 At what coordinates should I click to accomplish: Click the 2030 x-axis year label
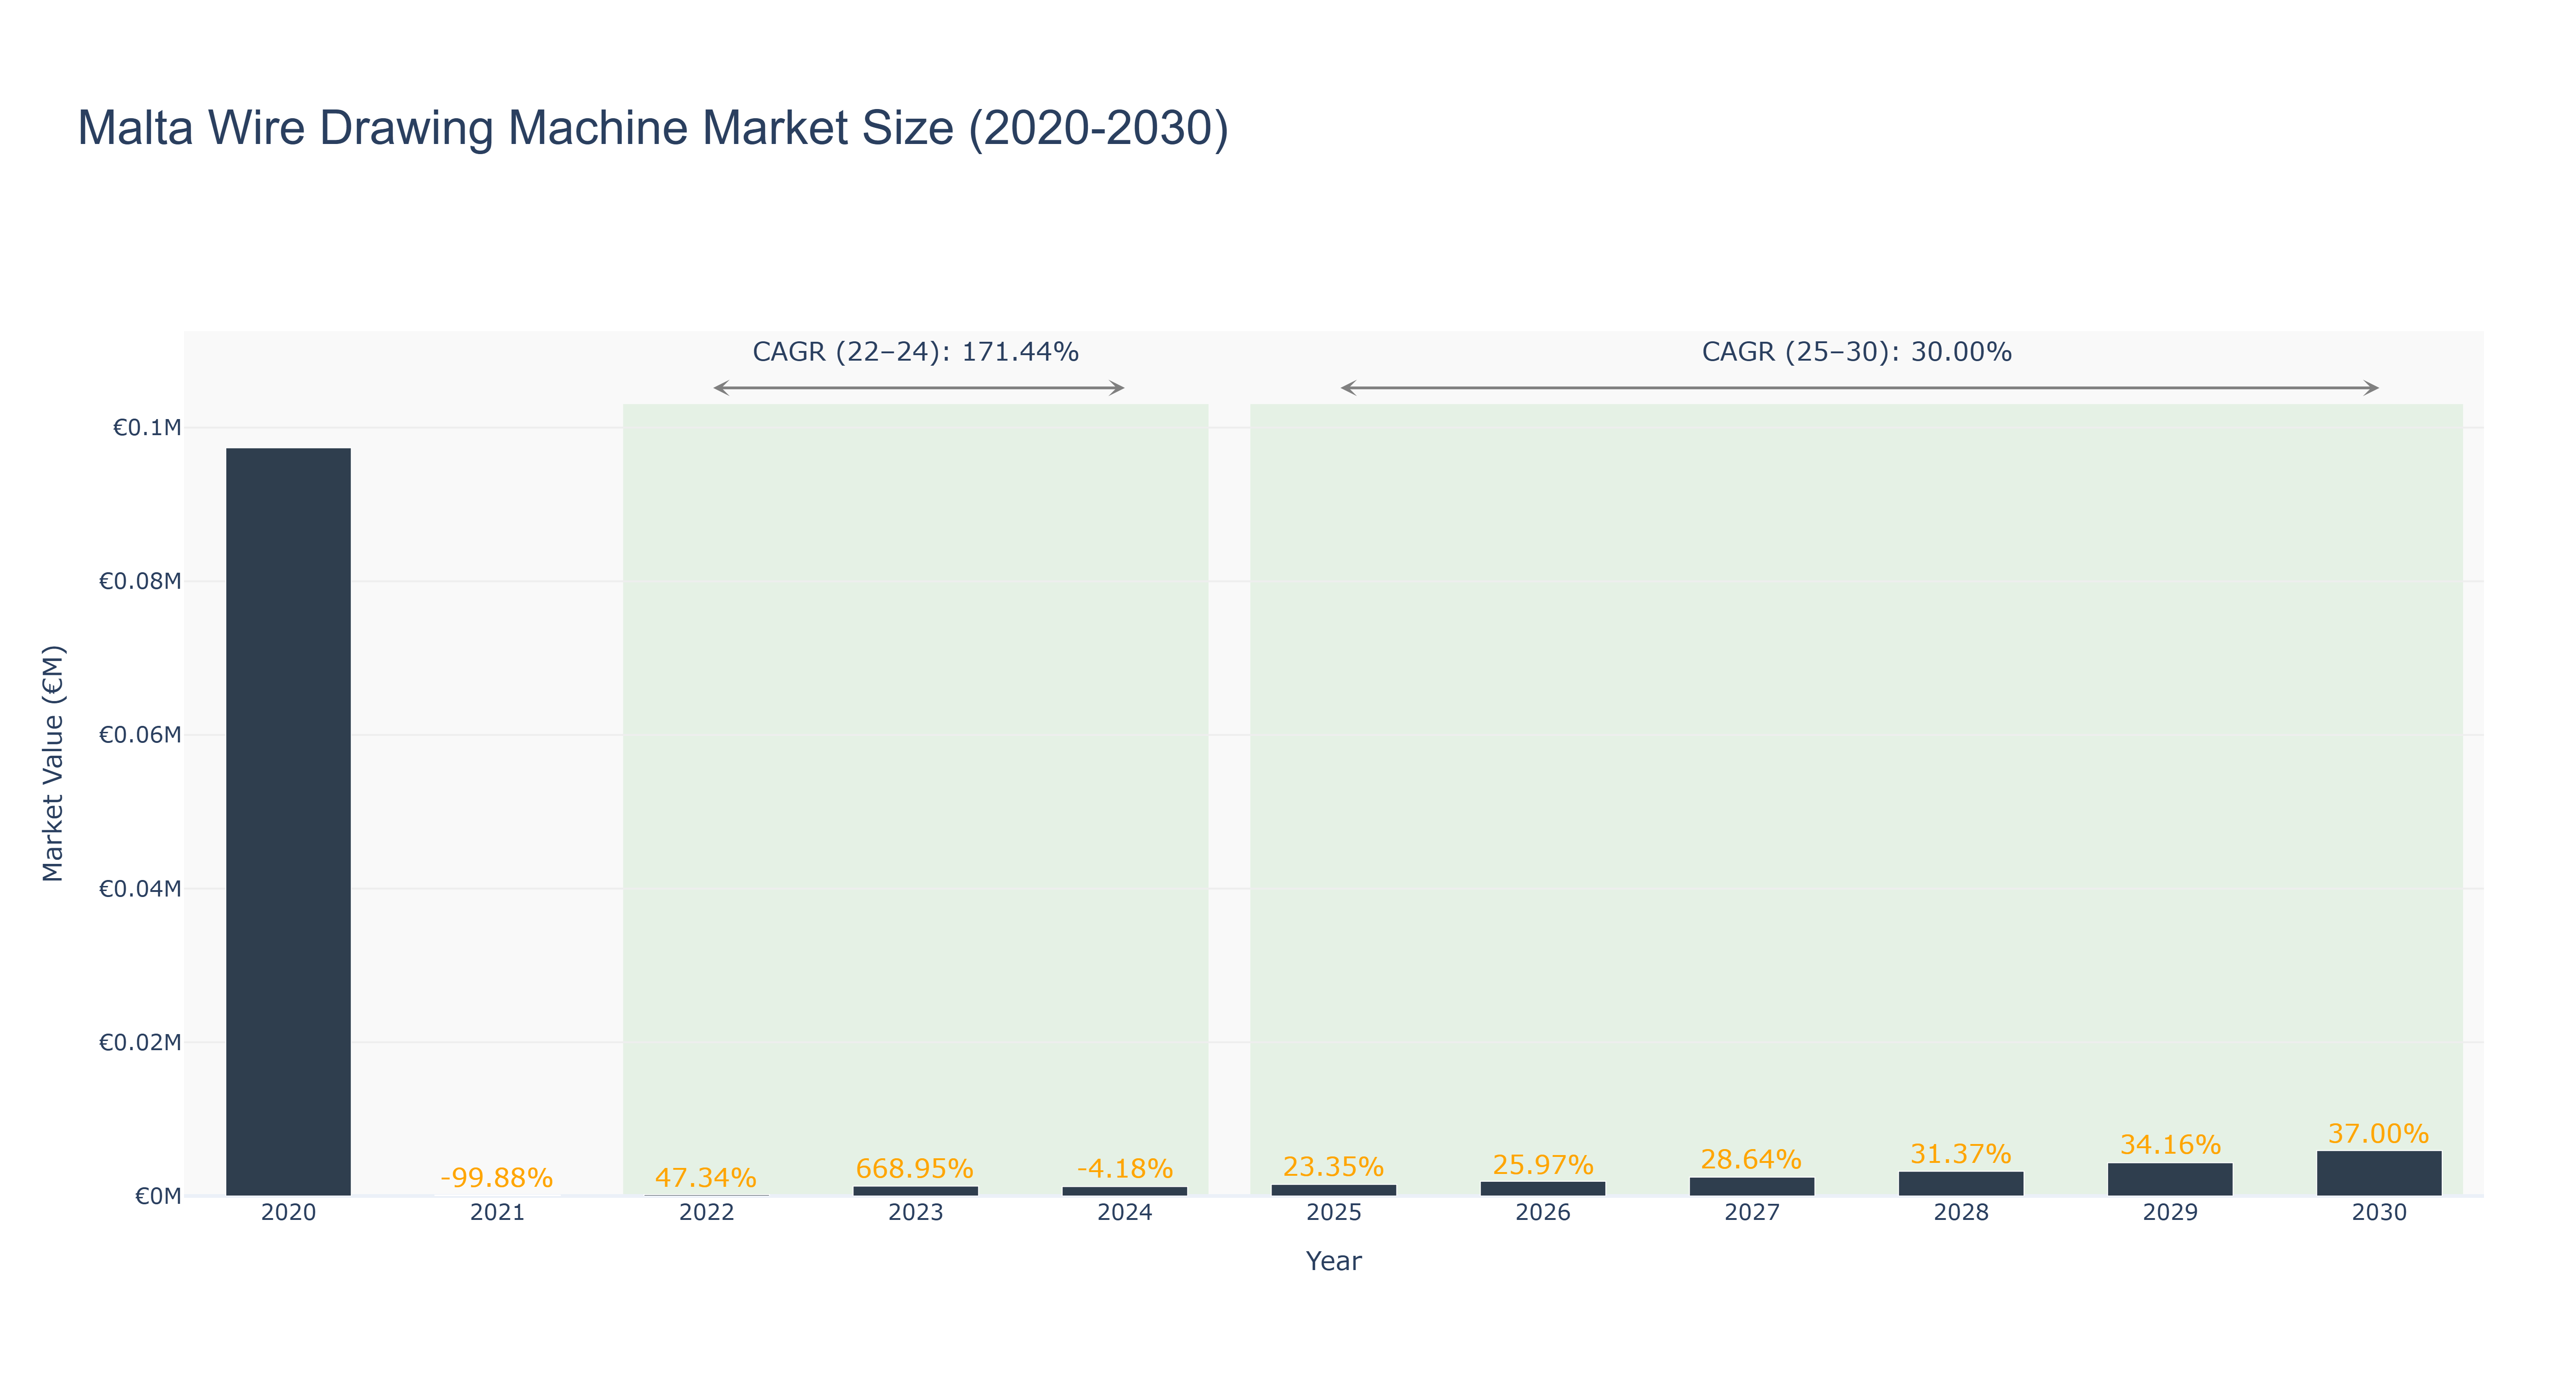pos(2379,1213)
